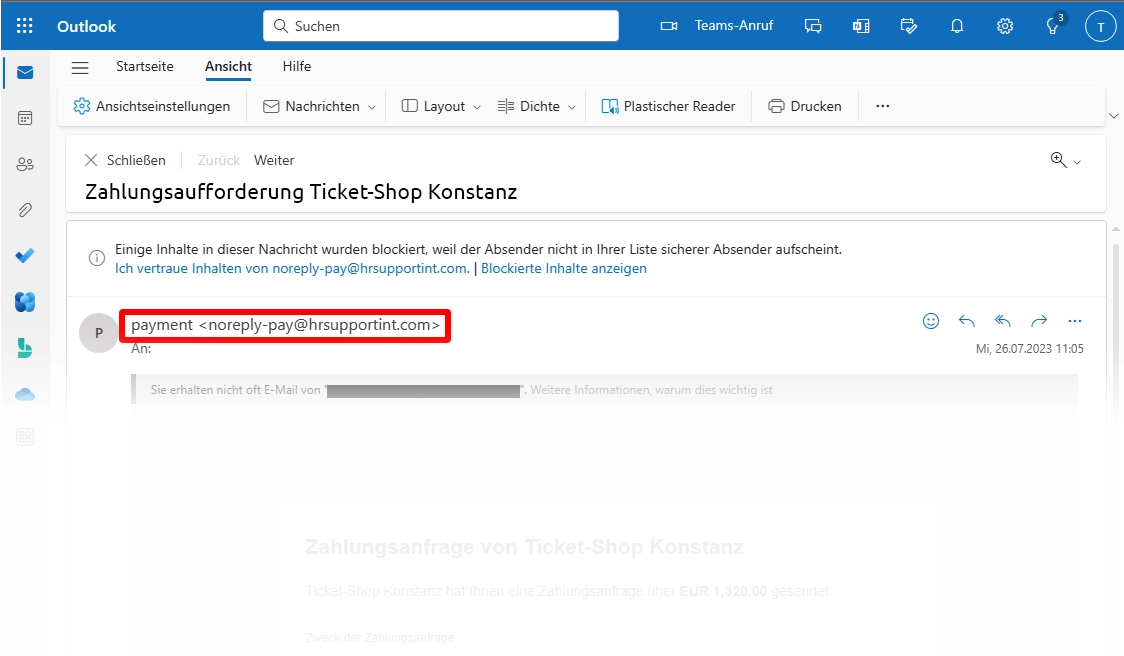
Task: Reply all to the message
Action: [1002, 321]
